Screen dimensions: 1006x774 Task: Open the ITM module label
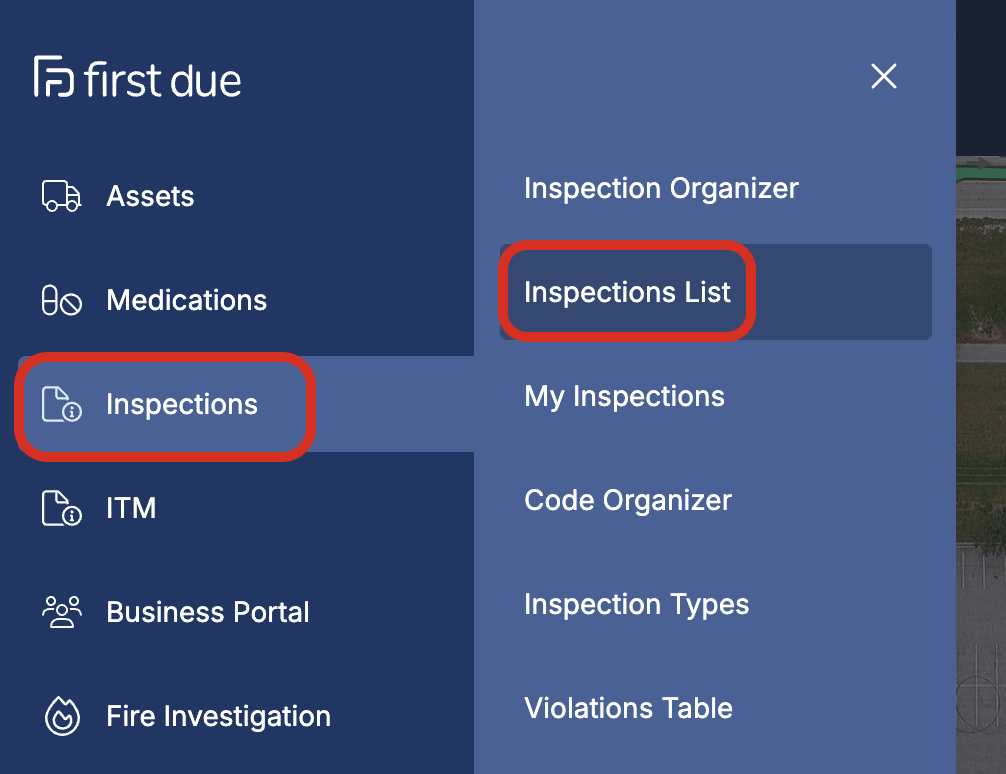(x=132, y=508)
